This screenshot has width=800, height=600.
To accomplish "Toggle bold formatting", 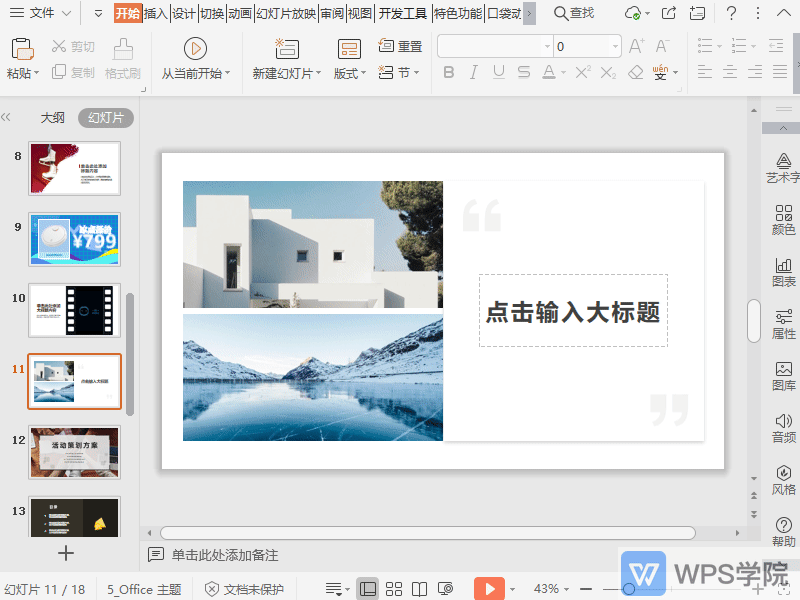I will click(448, 72).
